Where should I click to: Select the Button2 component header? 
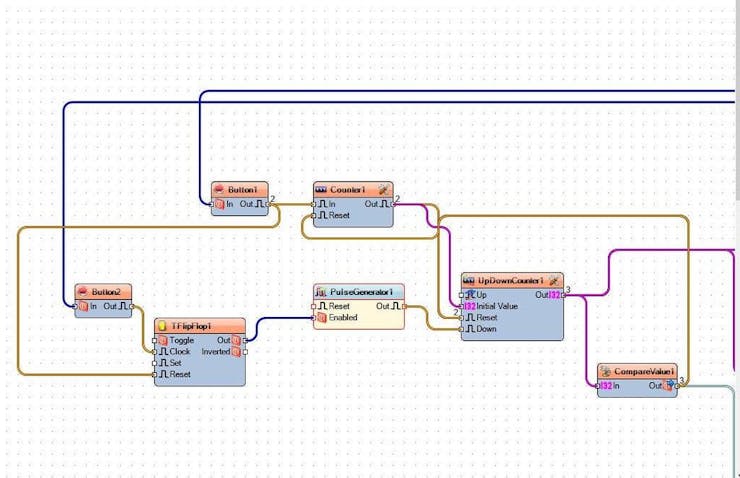(103, 292)
